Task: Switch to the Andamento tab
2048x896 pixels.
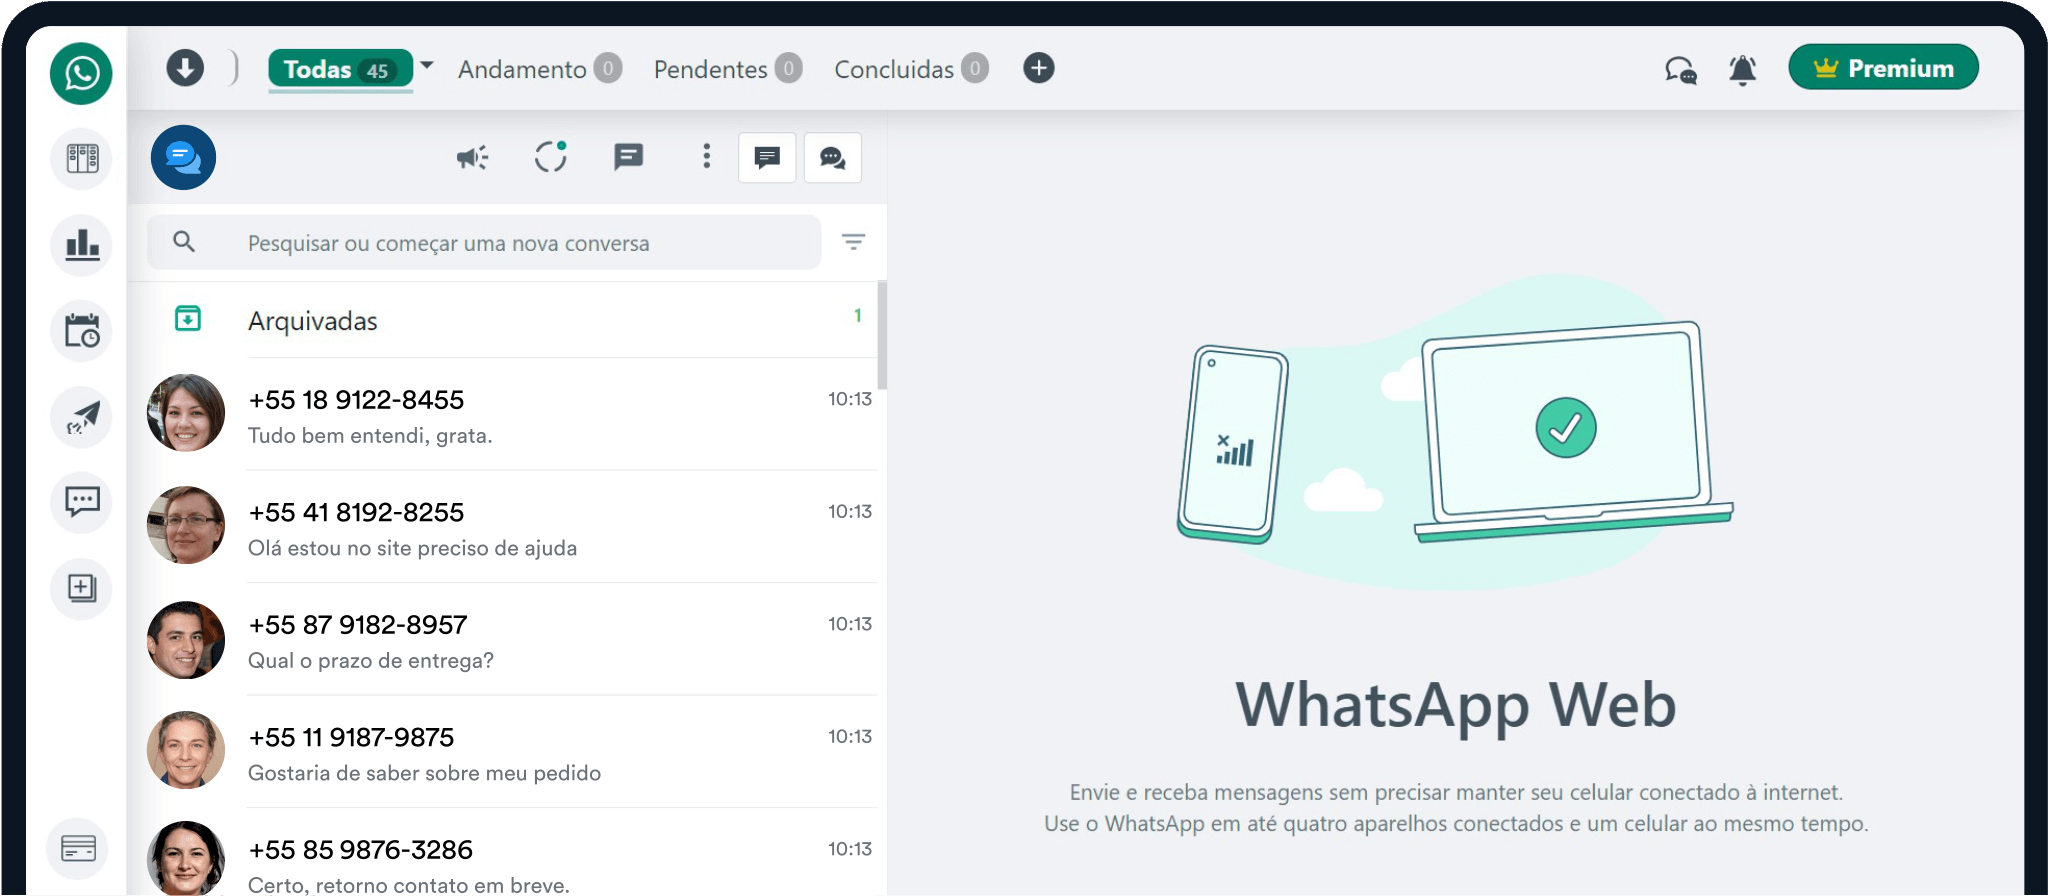Action: point(540,69)
